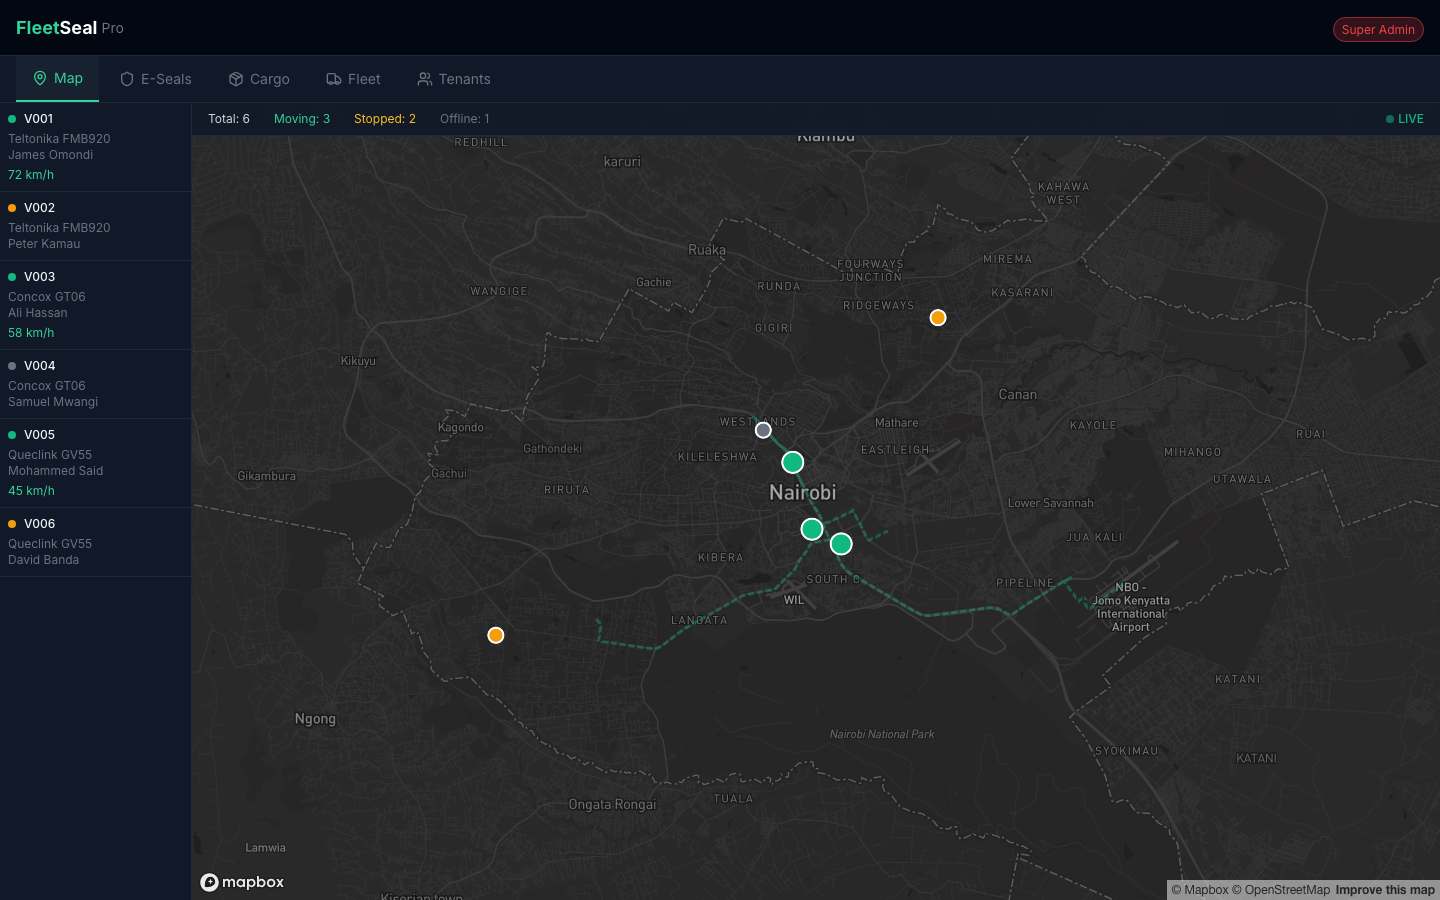Click the Mapbox logo
Screen dimensions: 1440x900
242,882
